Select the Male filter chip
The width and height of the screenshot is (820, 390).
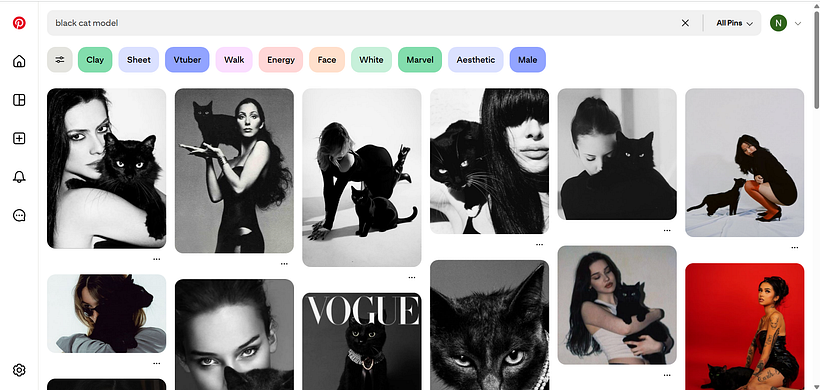528,60
